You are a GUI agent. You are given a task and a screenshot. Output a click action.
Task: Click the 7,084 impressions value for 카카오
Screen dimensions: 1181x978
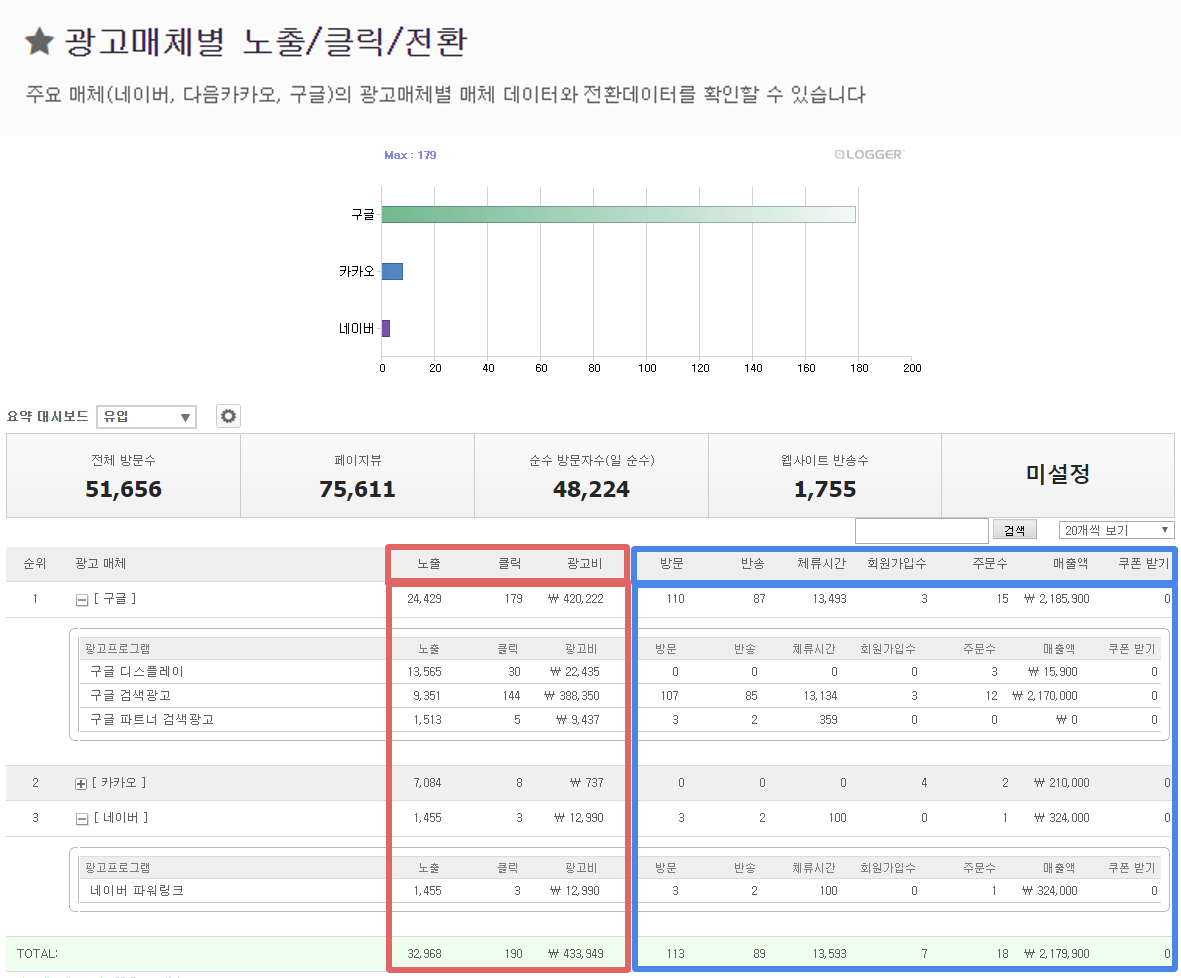pyautogui.click(x=427, y=783)
